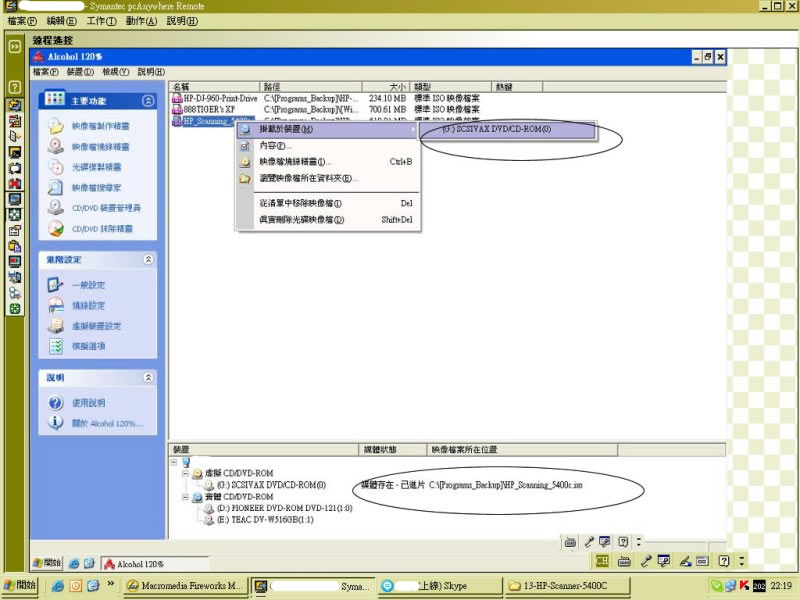This screenshot has height=600, width=800.
Task: Switch to Skype taskbar button
Action: tap(440, 586)
